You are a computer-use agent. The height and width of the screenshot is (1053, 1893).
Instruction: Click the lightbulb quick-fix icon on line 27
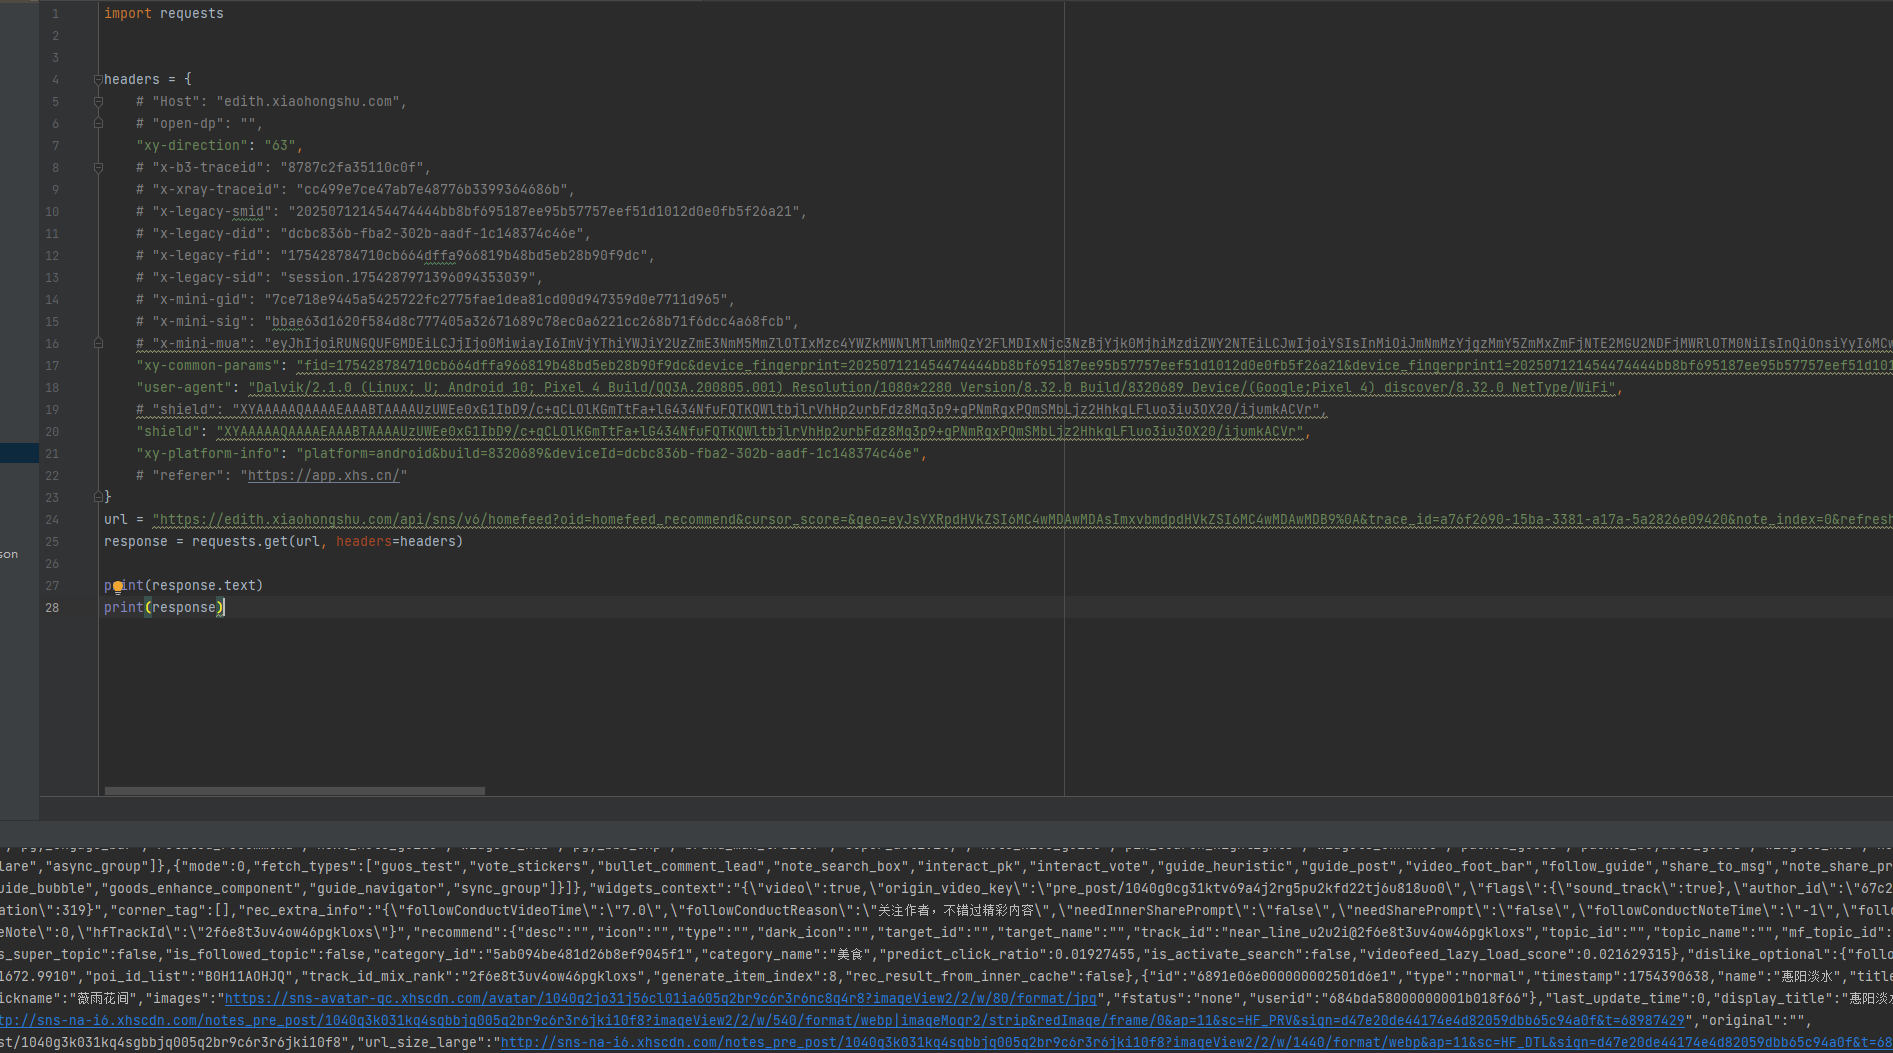tap(120, 585)
